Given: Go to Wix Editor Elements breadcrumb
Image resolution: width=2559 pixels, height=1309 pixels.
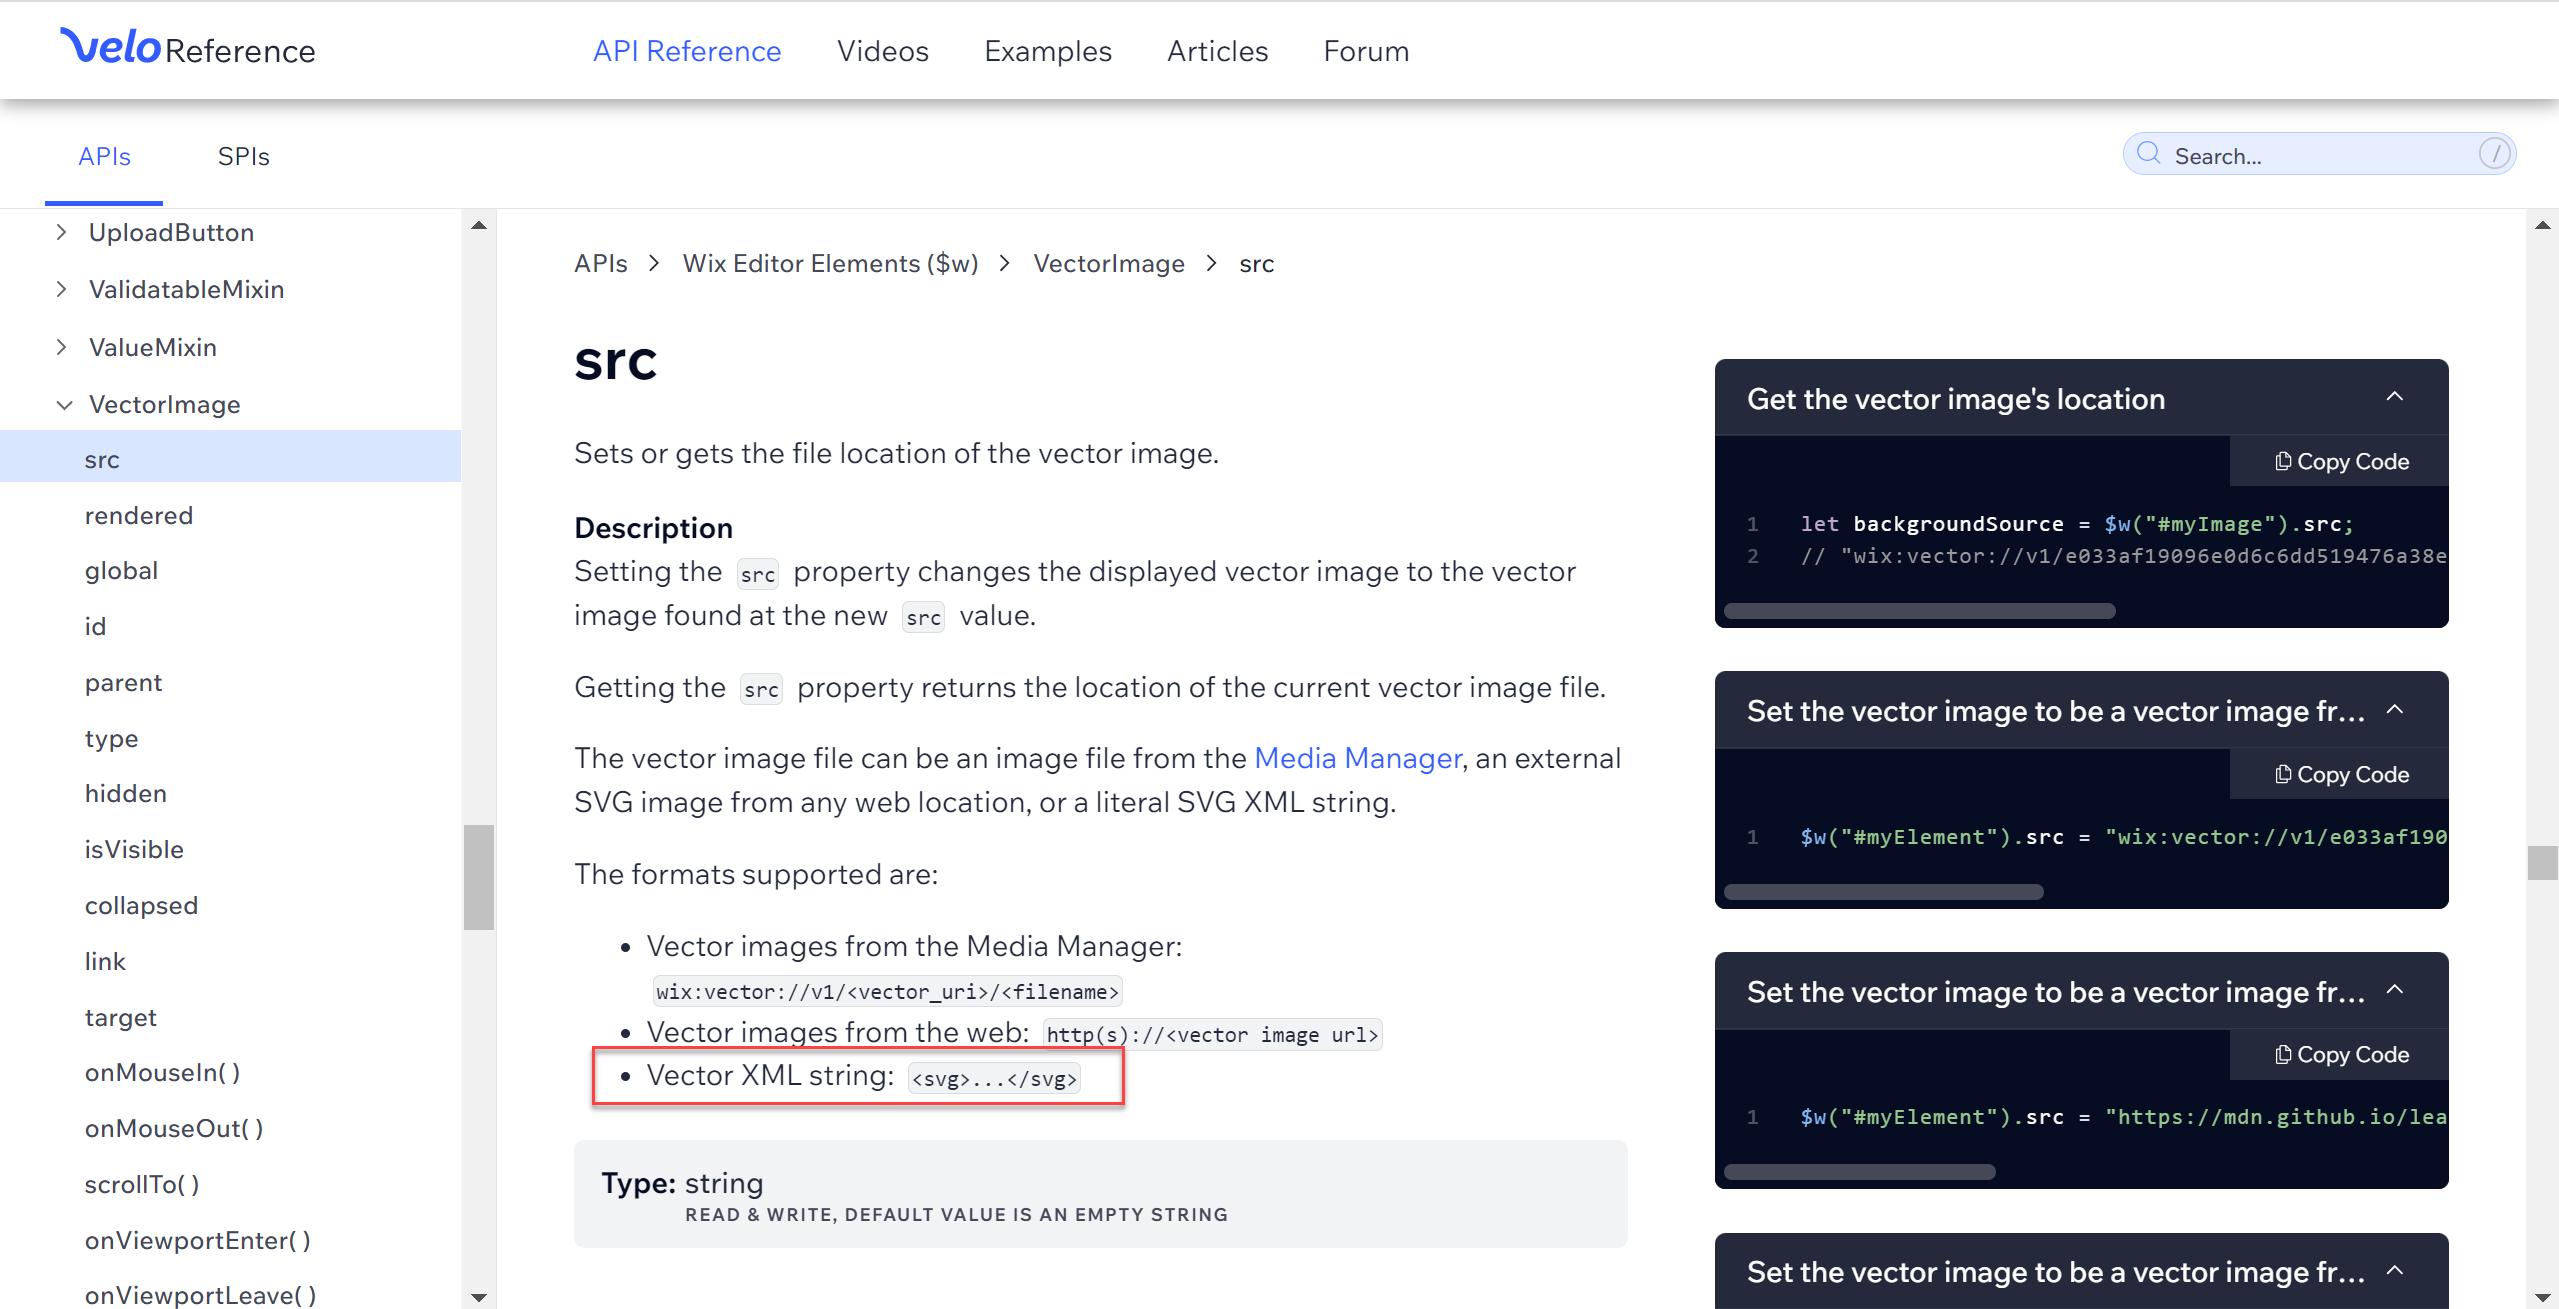Looking at the screenshot, I should 830,264.
